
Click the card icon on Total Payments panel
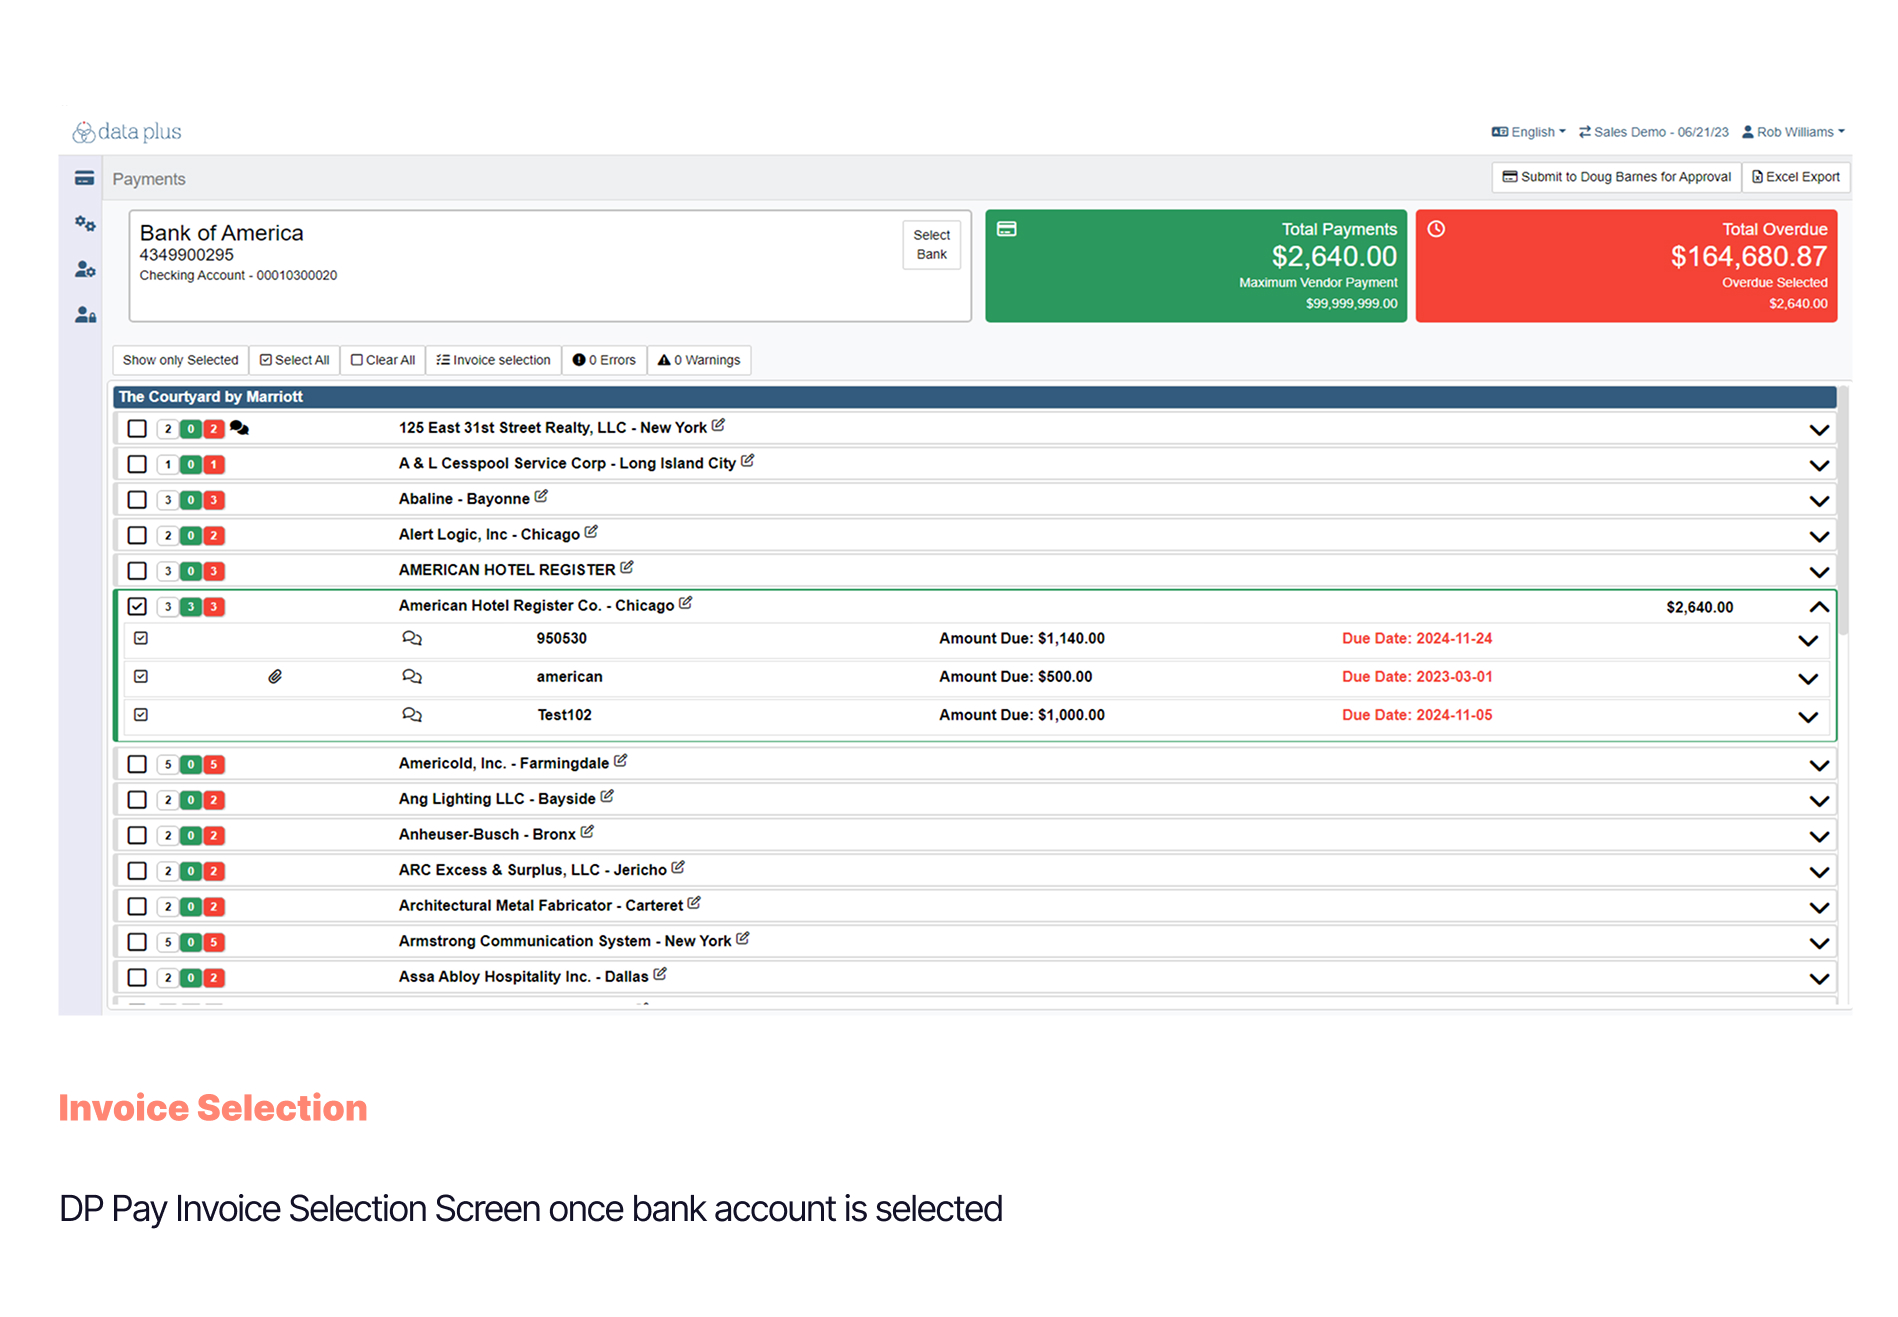tap(1007, 229)
